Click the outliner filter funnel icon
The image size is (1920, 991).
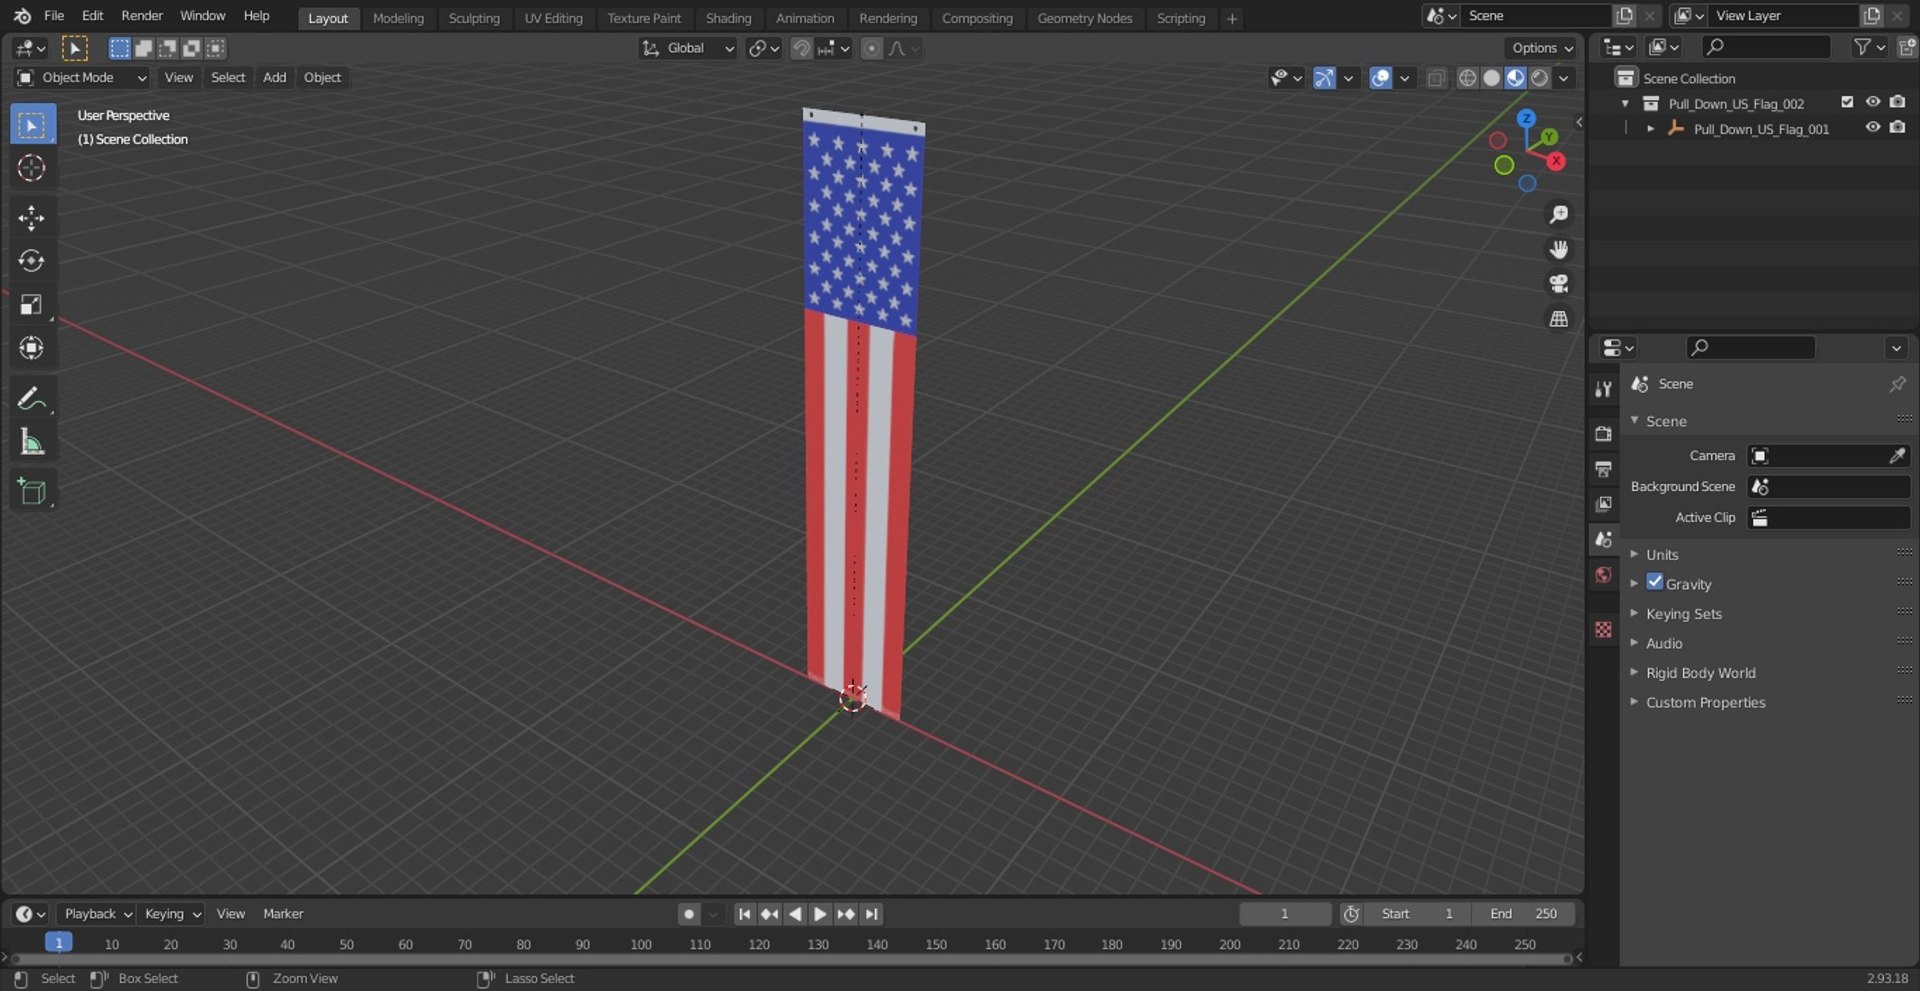click(1862, 46)
